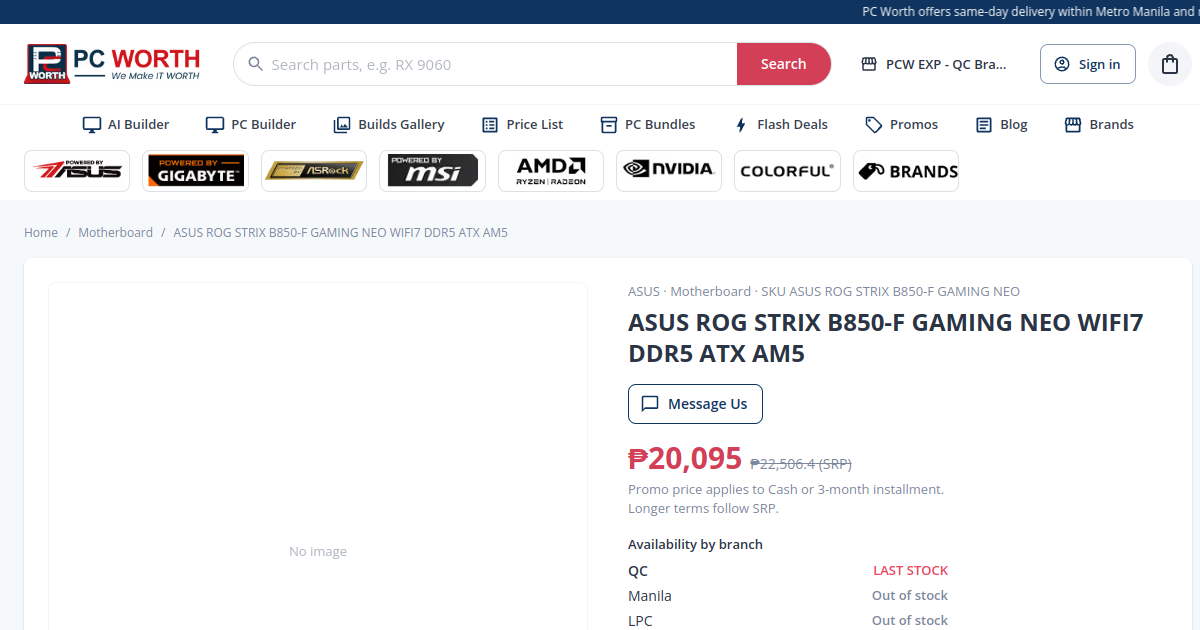The image size is (1200, 630).
Task: Click the SKU ASUS ROG STRIX text line
Action: pos(824,292)
